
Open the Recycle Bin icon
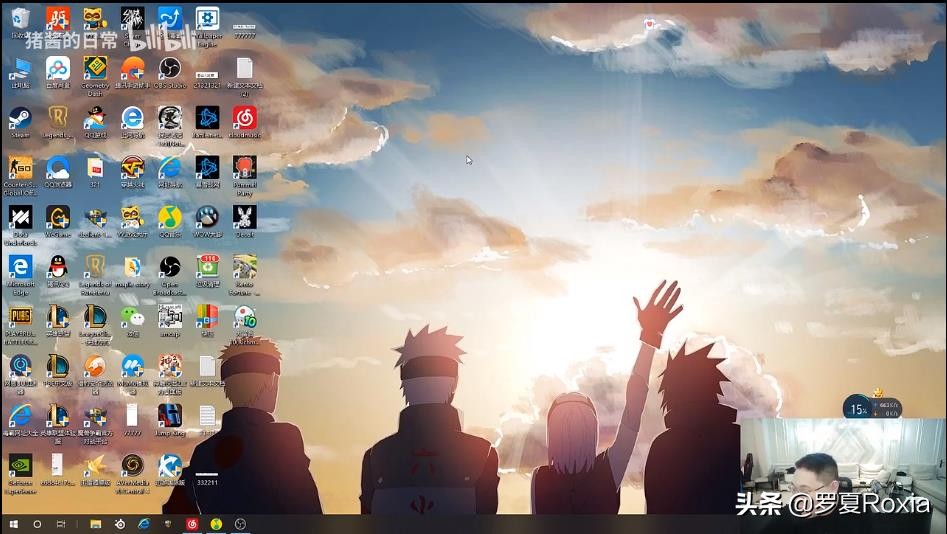20,19
